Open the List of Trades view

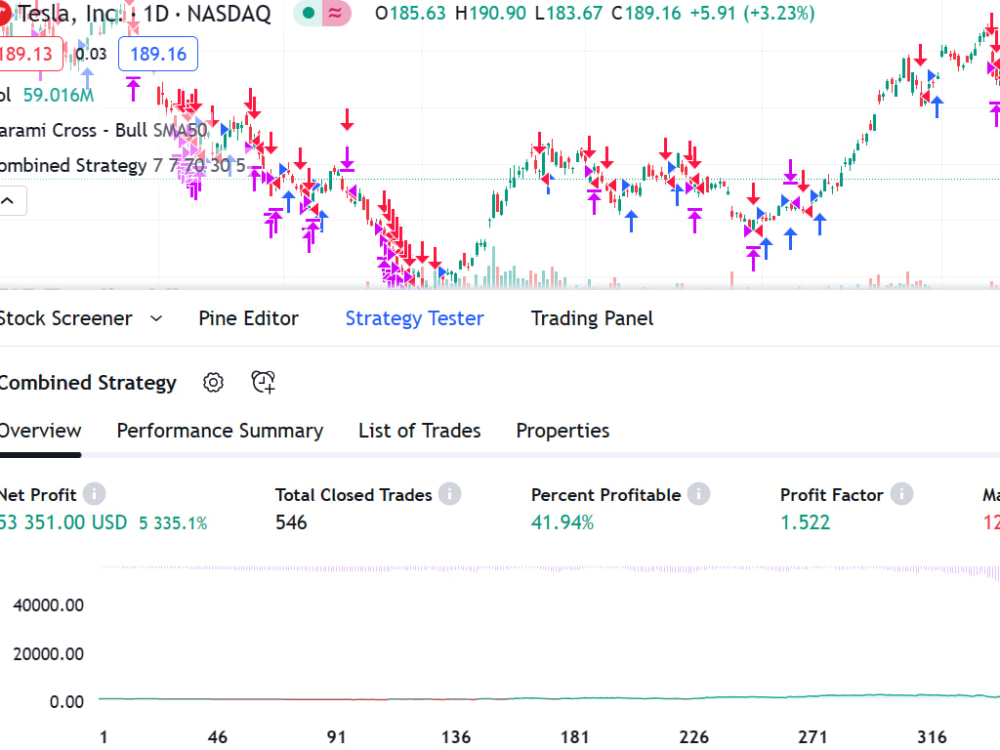pyautogui.click(x=419, y=430)
